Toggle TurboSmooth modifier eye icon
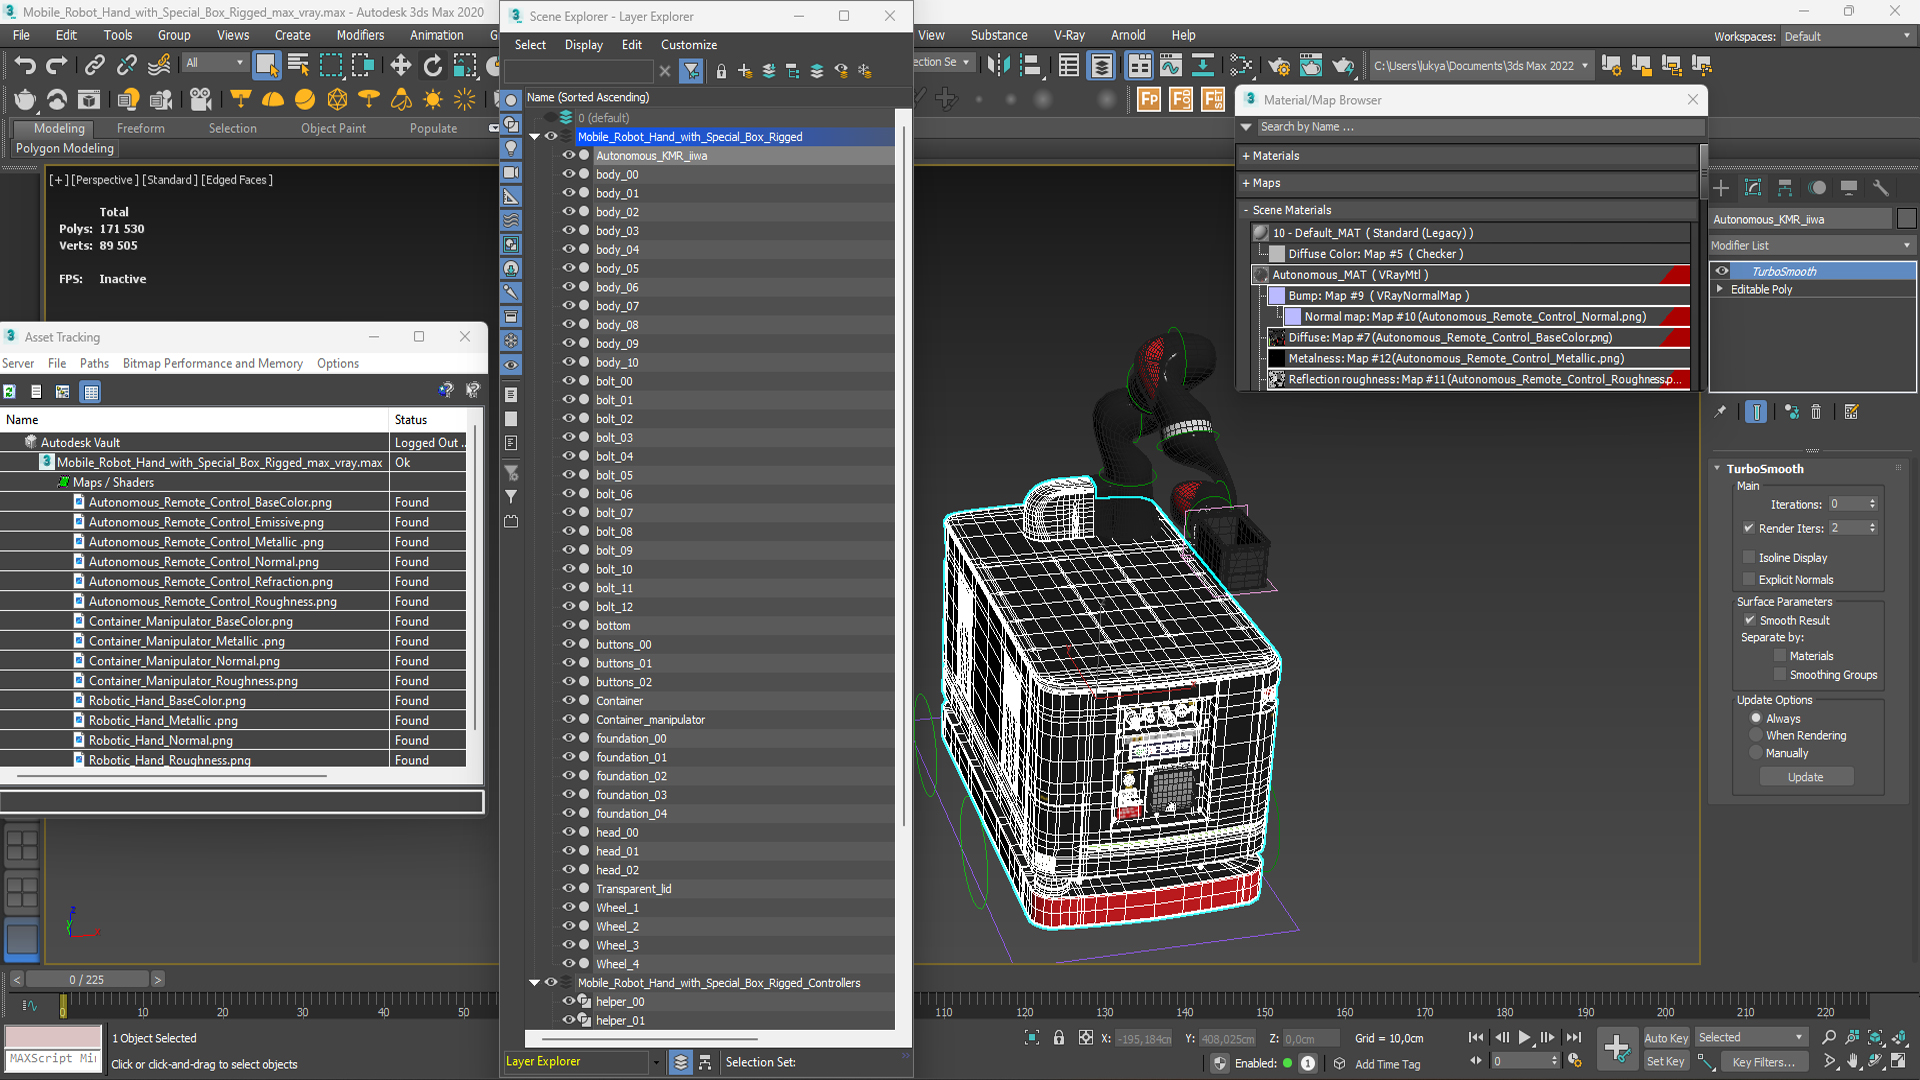This screenshot has width=1920, height=1080. (x=1722, y=271)
